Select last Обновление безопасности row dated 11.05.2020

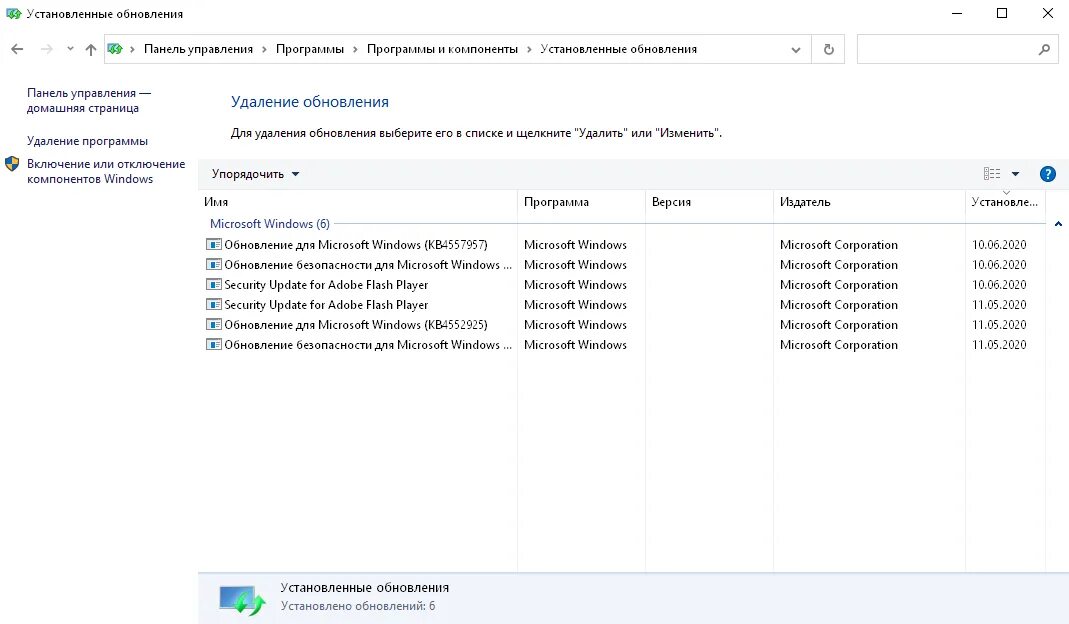[x=622, y=344]
